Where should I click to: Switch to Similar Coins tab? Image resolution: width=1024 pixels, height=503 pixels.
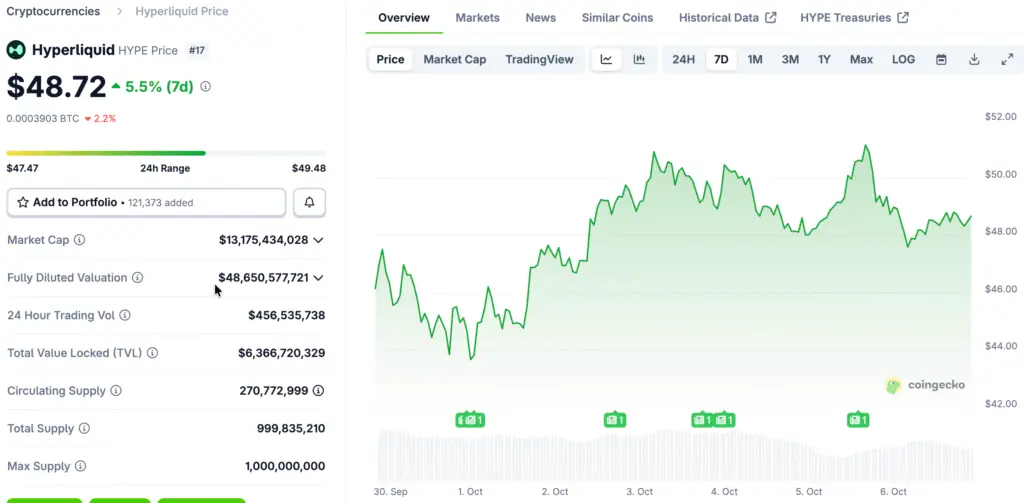click(x=617, y=18)
